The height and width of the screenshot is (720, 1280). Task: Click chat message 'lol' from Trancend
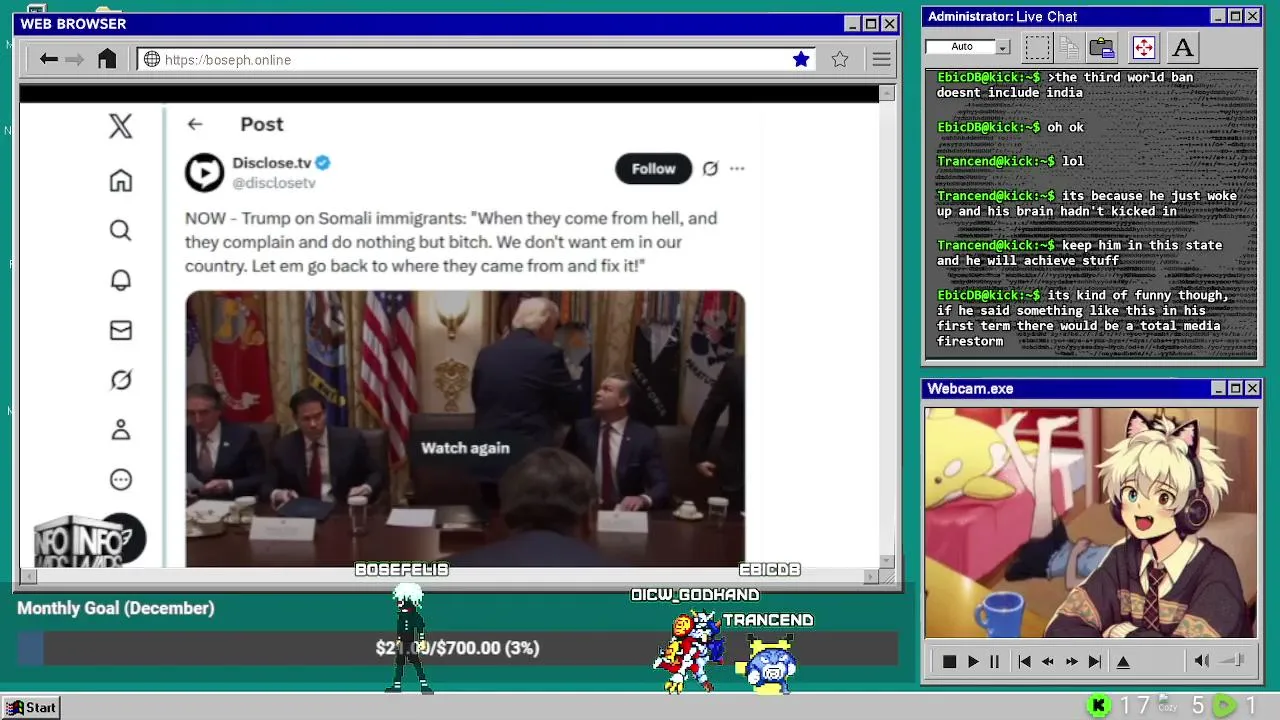[x=1073, y=161]
